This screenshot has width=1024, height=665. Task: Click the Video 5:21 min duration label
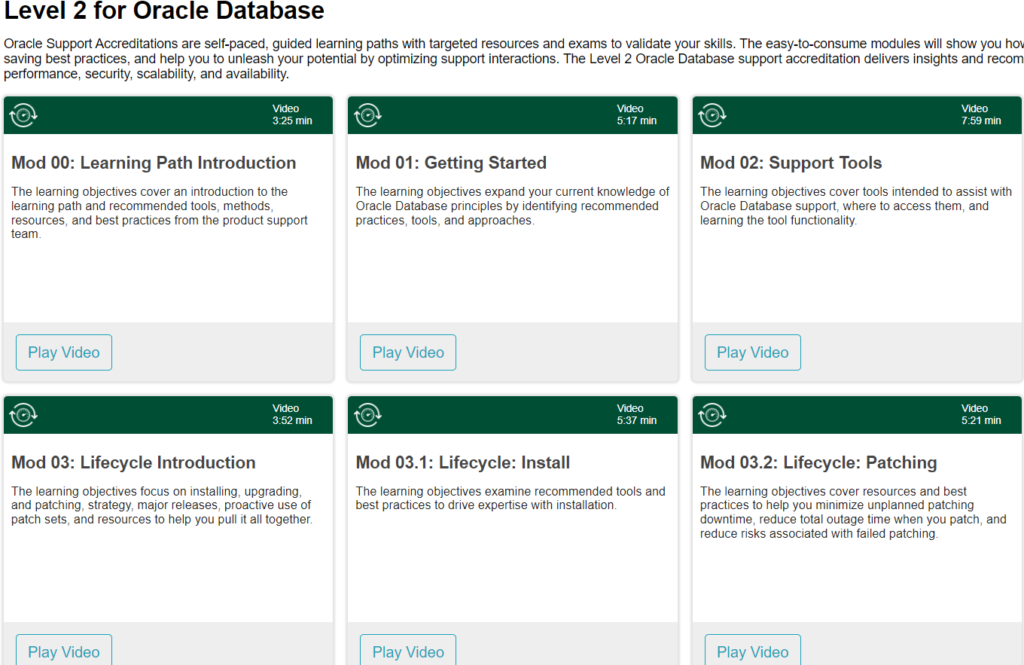click(x=981, y=414)
